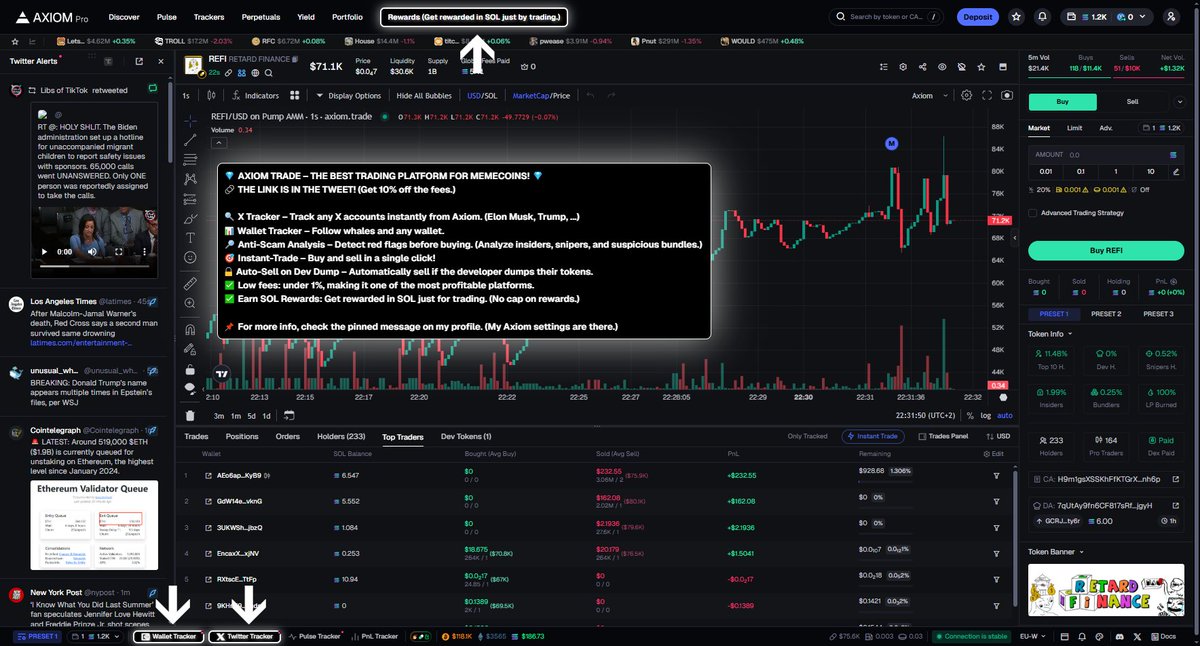Enter chart fullscreen mode
This screenshot has height=646, width=1200.
point(986,95)
